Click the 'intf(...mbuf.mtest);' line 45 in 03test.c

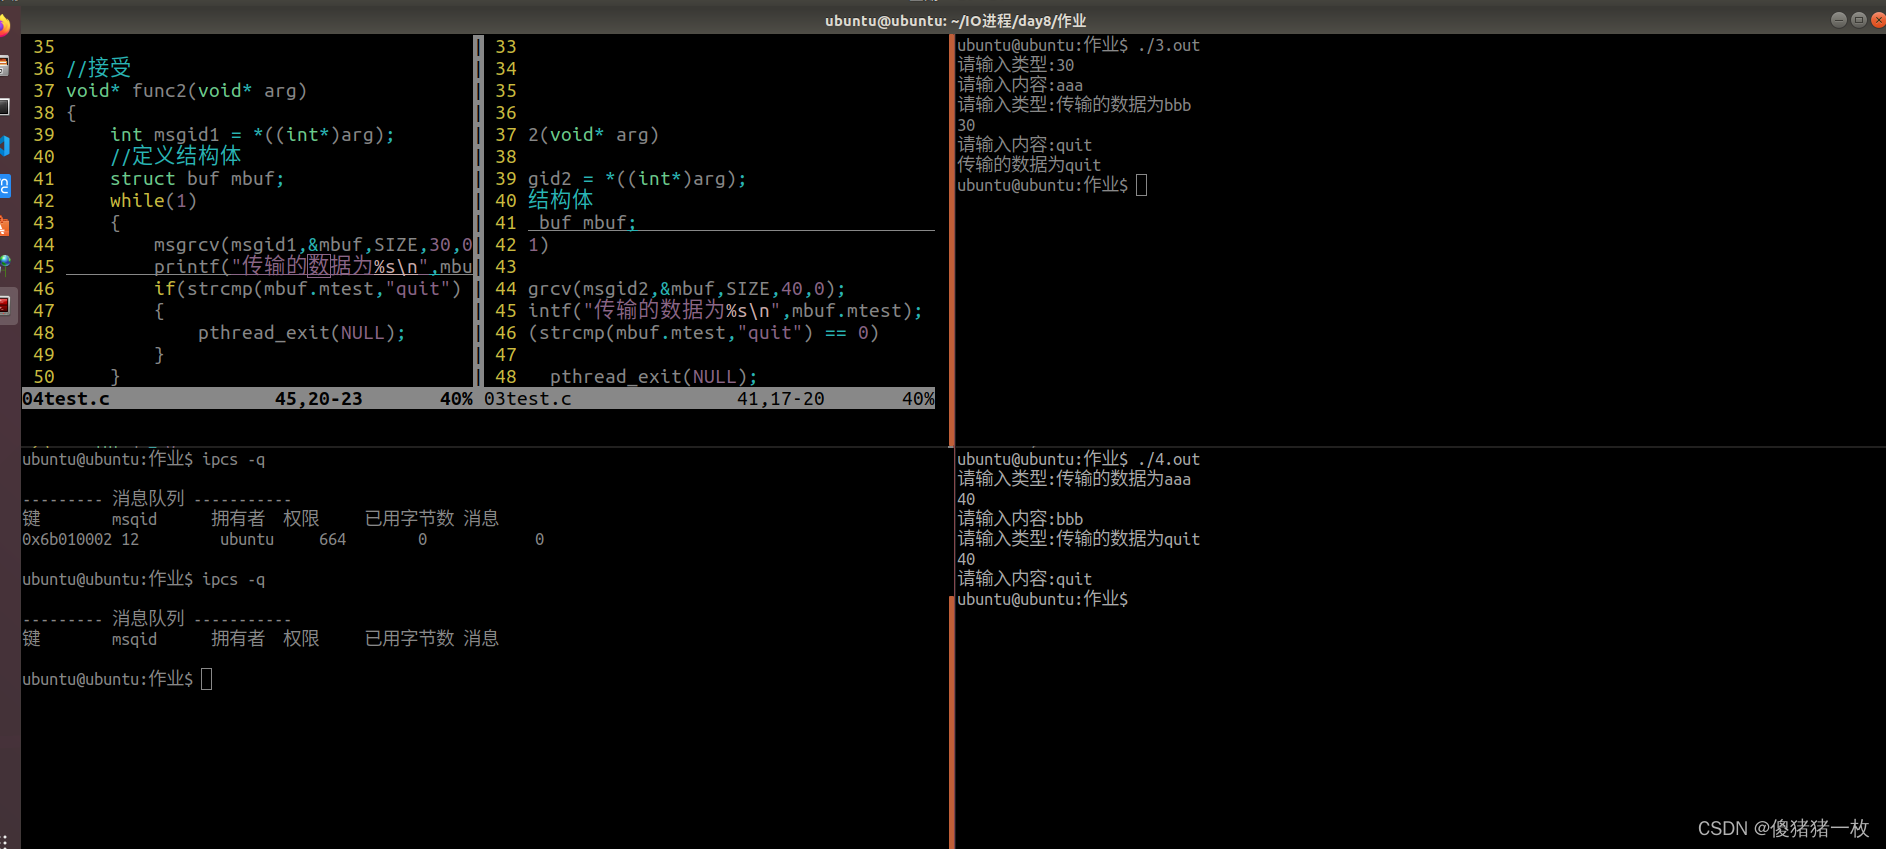click(x=726, y=311)
